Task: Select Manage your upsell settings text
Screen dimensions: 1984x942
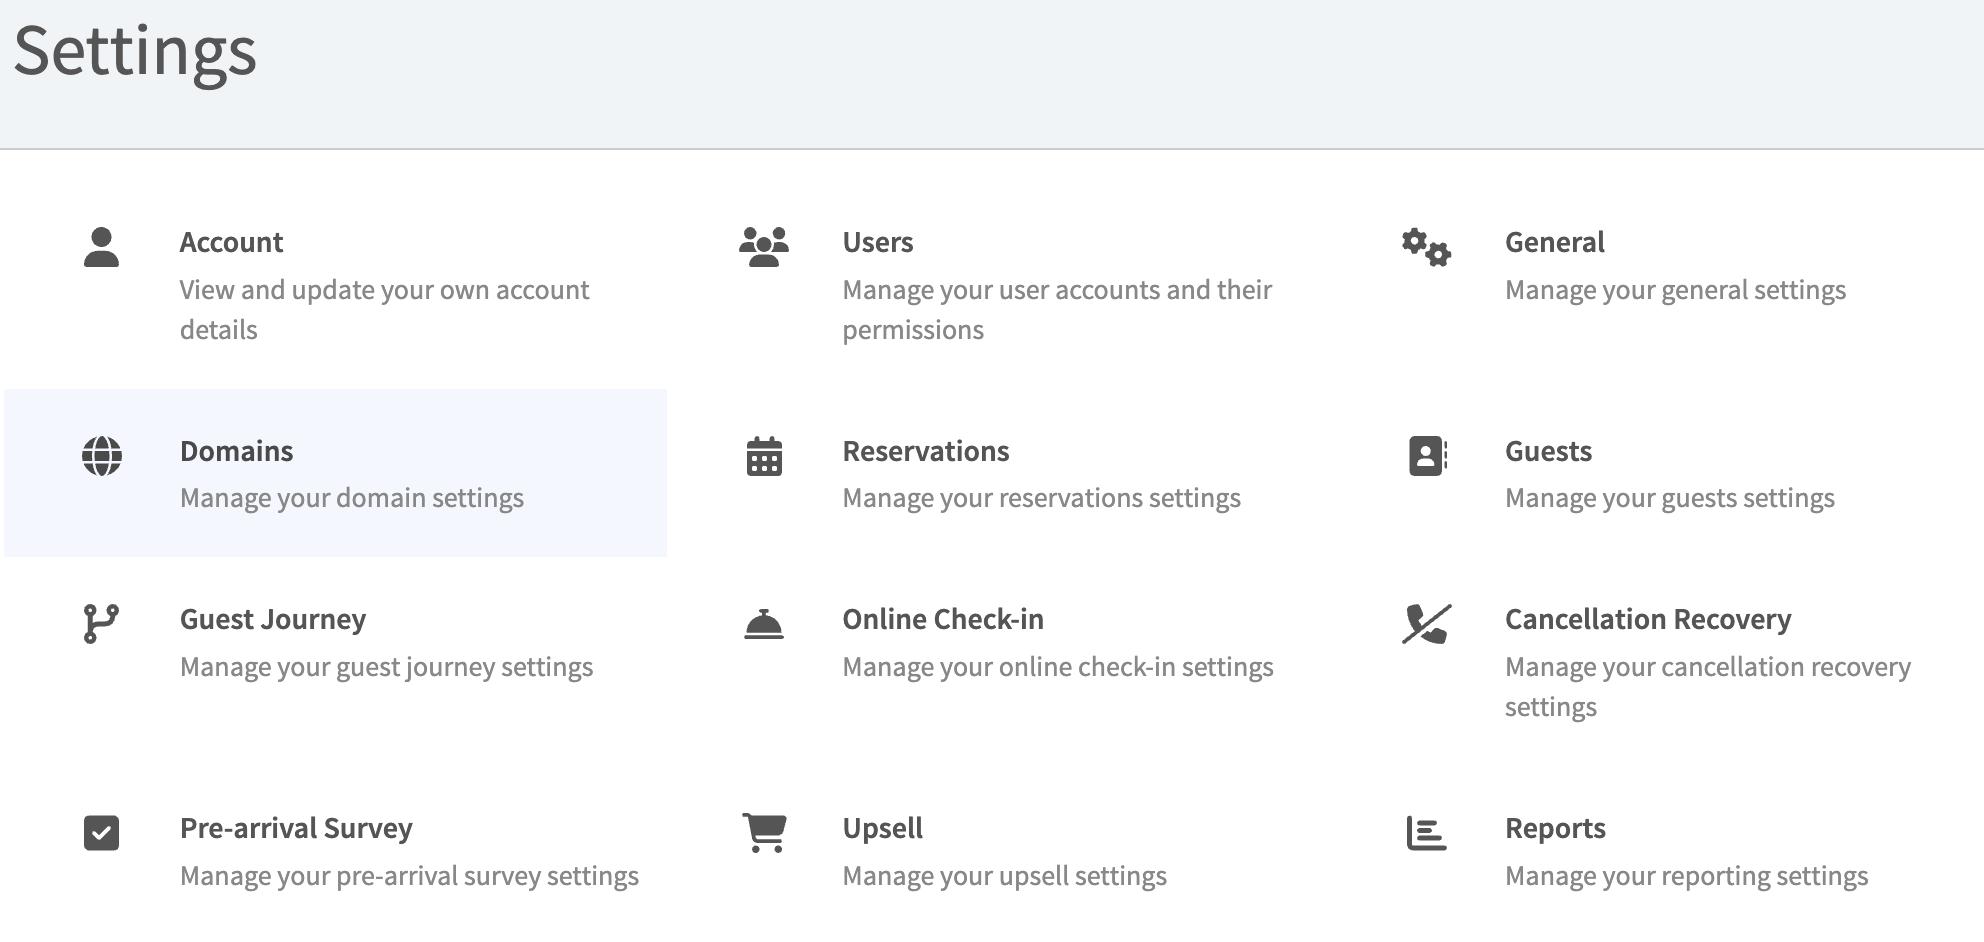Action: coord(1004,876)
